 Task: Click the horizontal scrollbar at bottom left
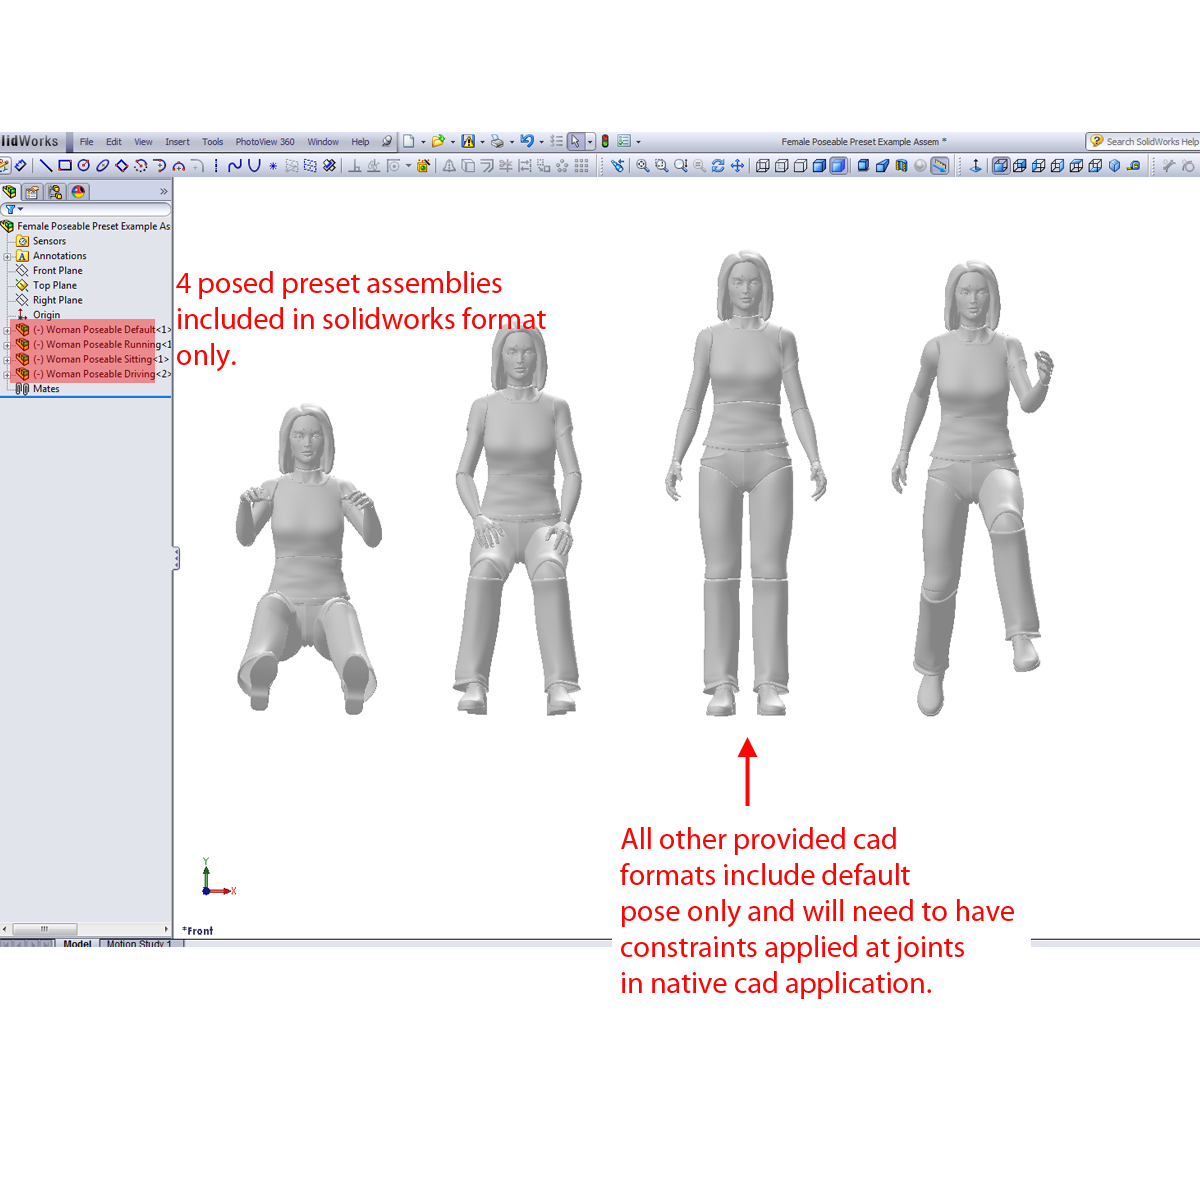(44, 929)
